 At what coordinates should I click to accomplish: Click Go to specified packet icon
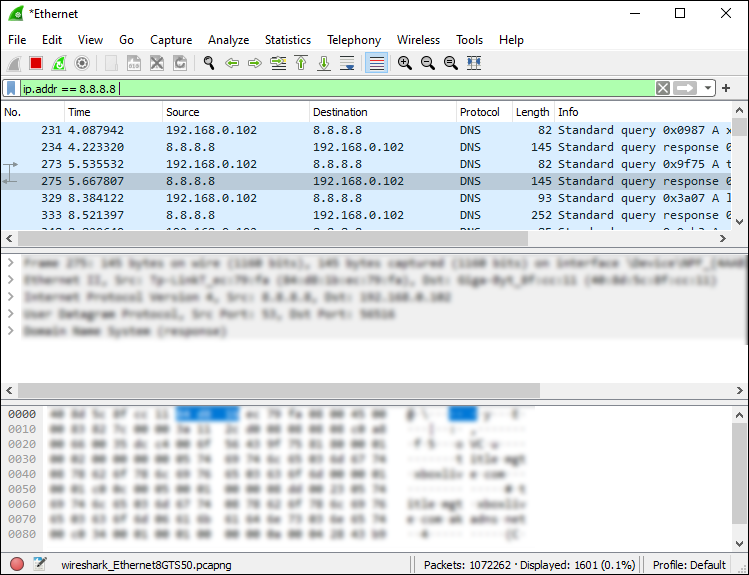(278, 63)
